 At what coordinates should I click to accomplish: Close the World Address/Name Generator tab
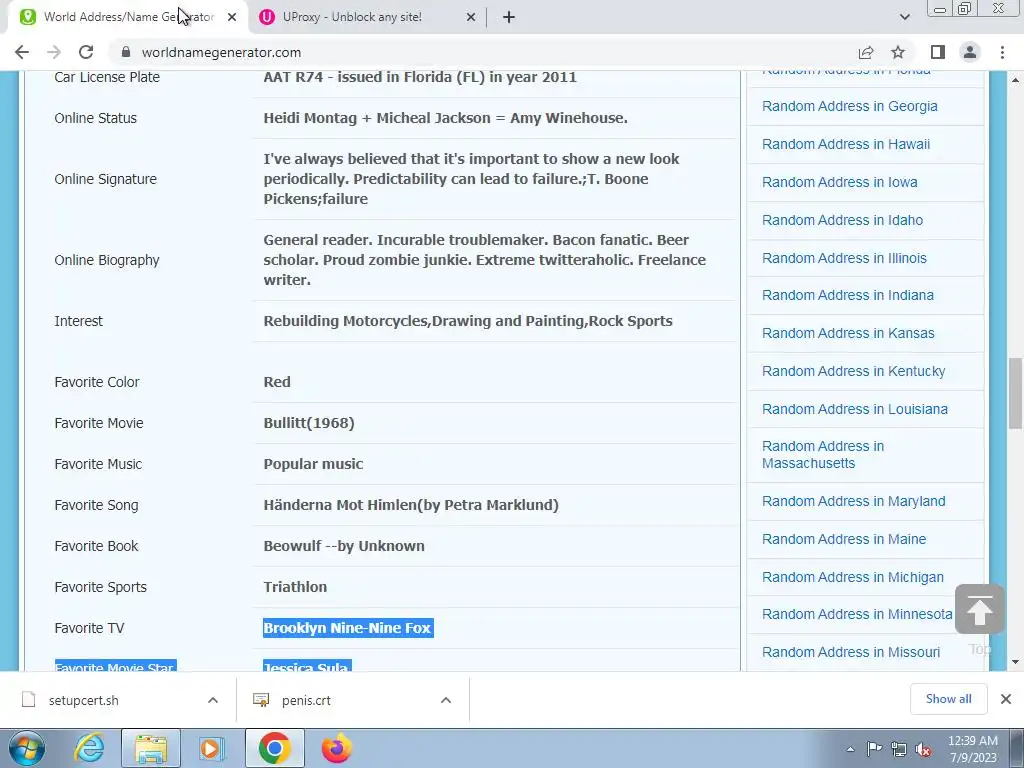click(232, 17)
